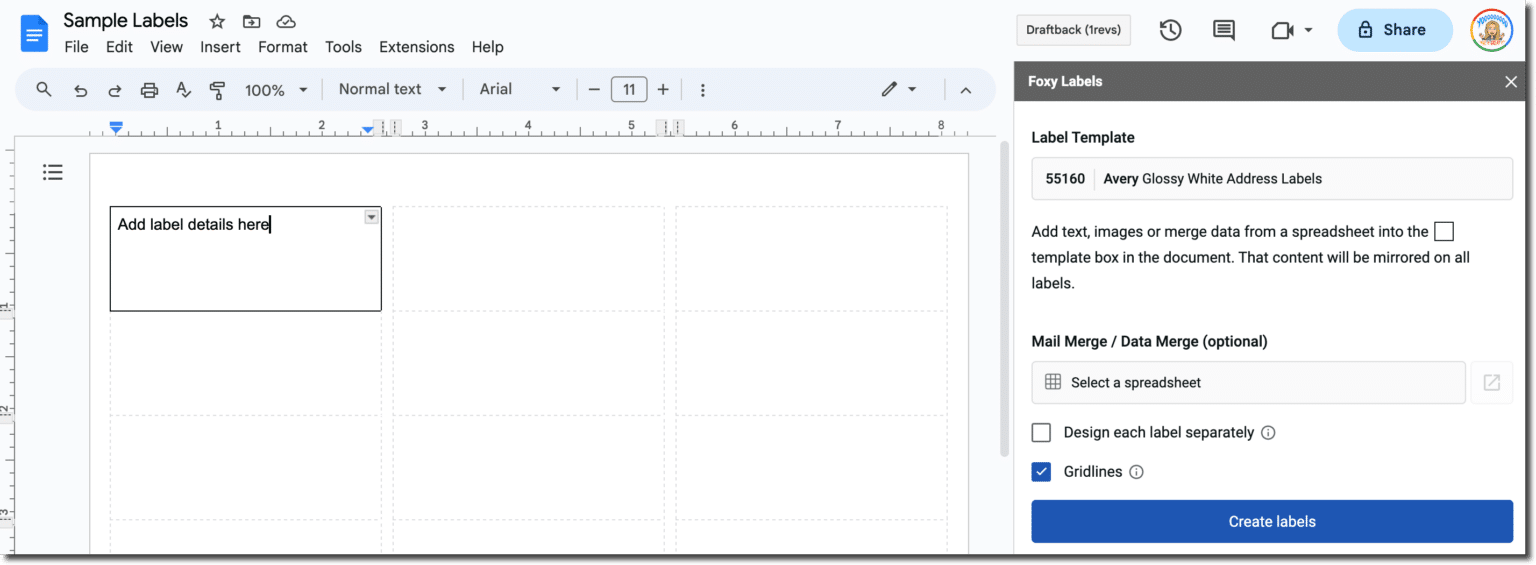Select the paint format tool
The width and height of the screenshot is (1536, 565).
tap(217, 90)
